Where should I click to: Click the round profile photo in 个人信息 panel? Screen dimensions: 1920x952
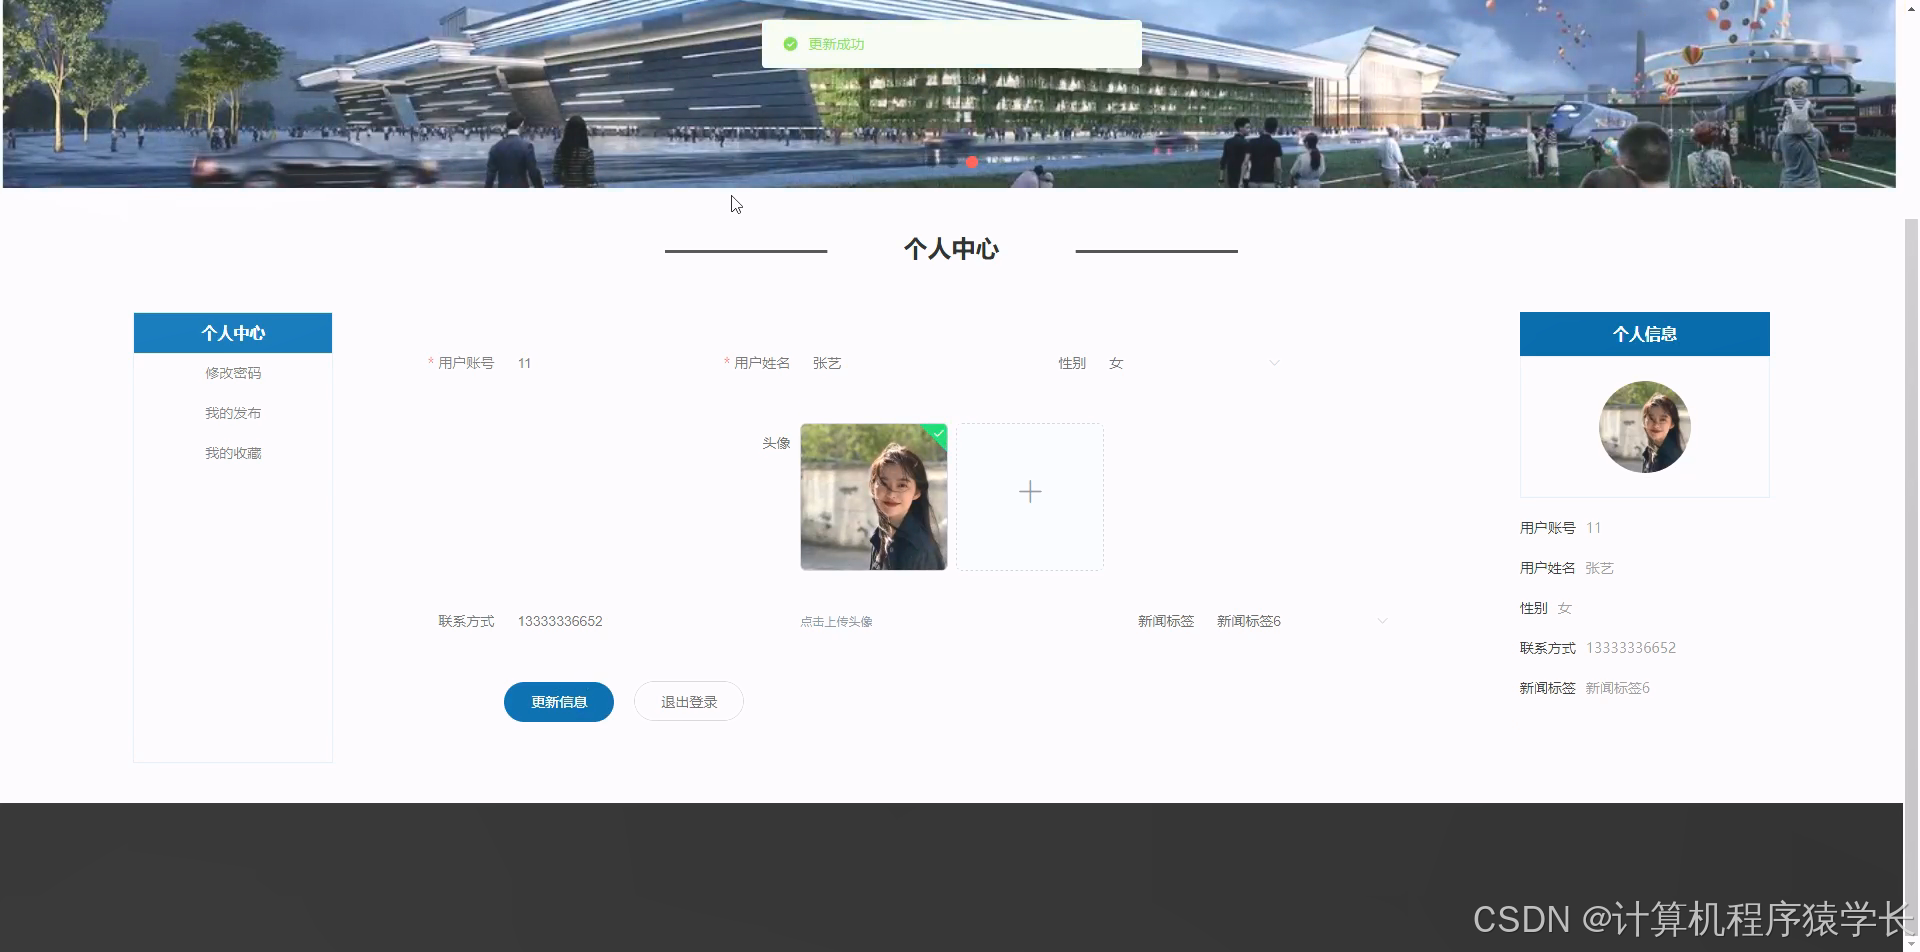1645,427
